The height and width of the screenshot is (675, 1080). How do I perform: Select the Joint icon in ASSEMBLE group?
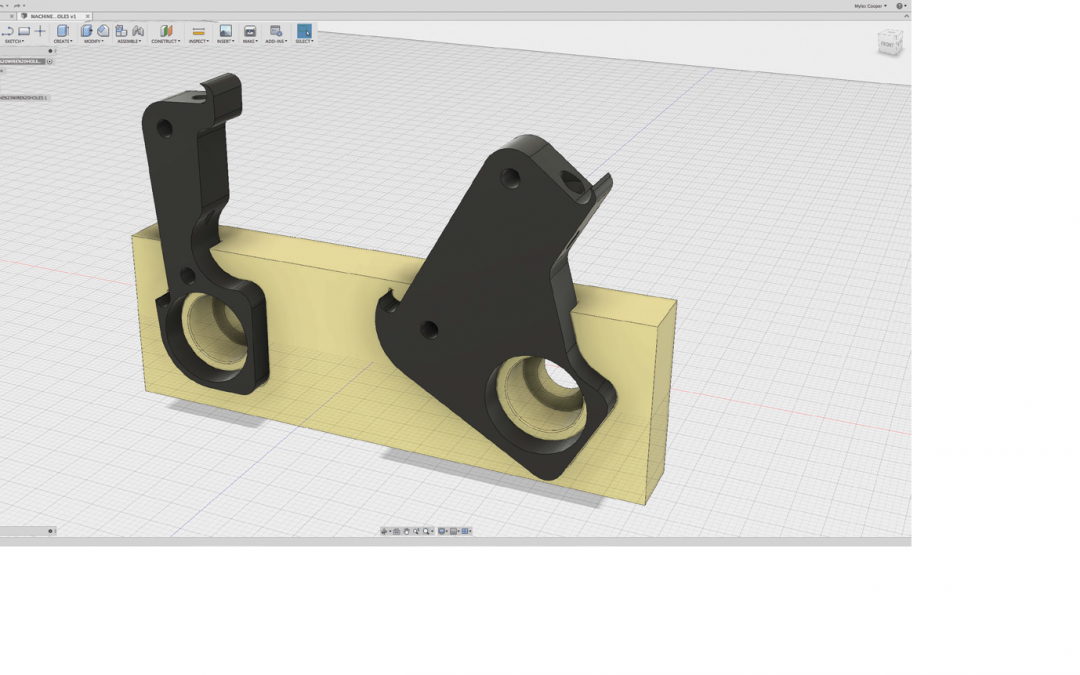tap(138, 31)
